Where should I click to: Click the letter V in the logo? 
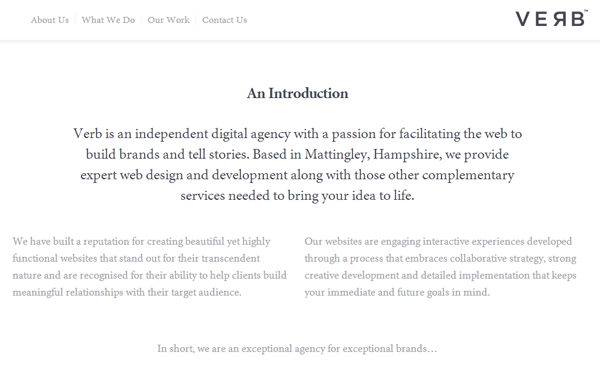(x=523, y=19)
